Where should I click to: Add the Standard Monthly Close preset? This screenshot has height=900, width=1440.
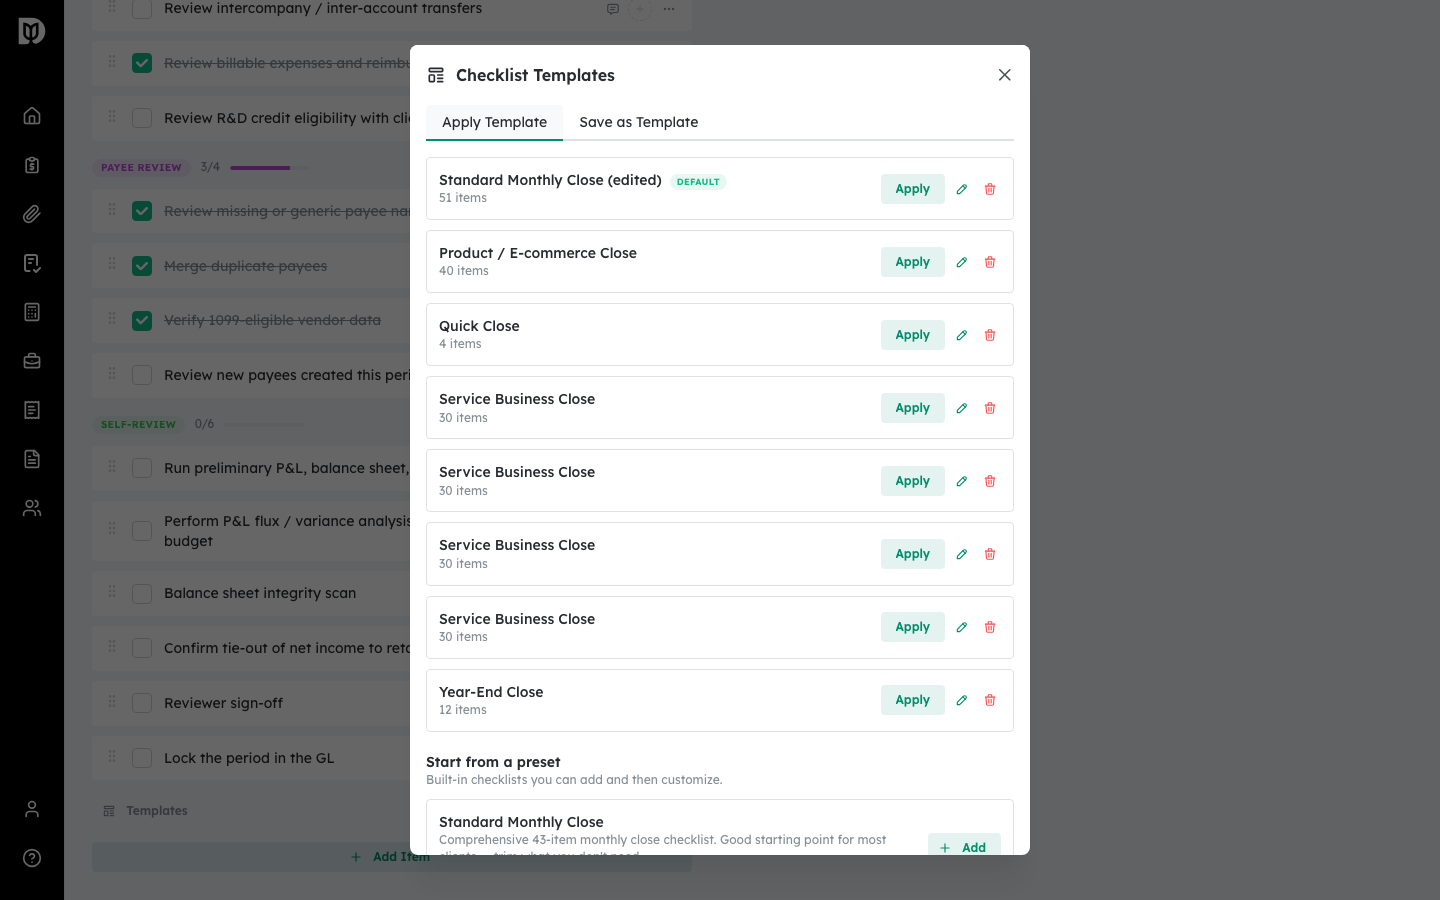click(964, 845)
